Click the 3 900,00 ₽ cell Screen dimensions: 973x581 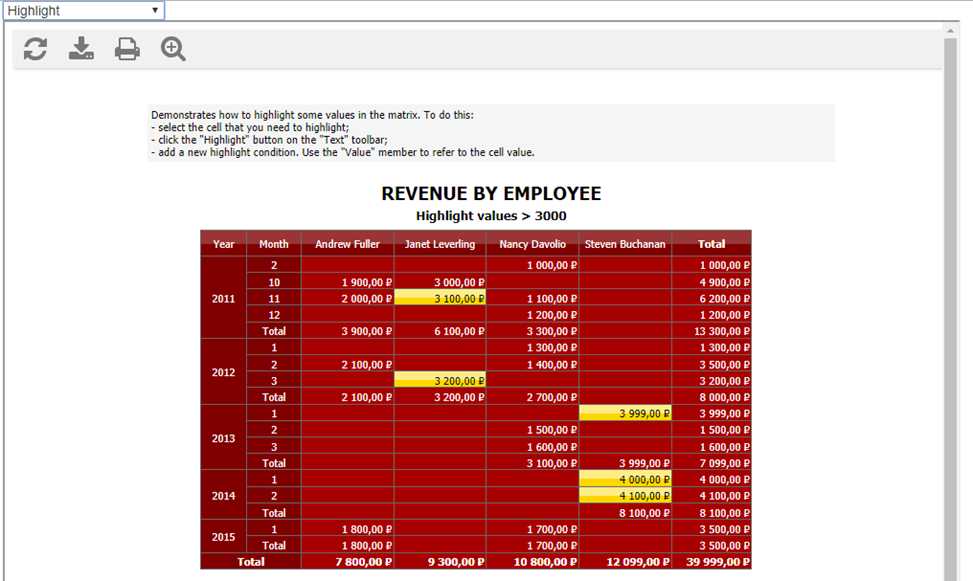pos(348,331)
